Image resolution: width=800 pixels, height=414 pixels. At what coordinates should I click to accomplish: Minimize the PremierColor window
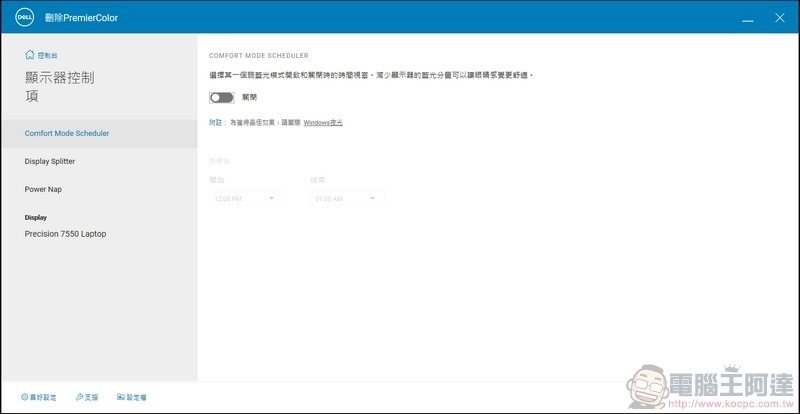click(x=747, y=18)
